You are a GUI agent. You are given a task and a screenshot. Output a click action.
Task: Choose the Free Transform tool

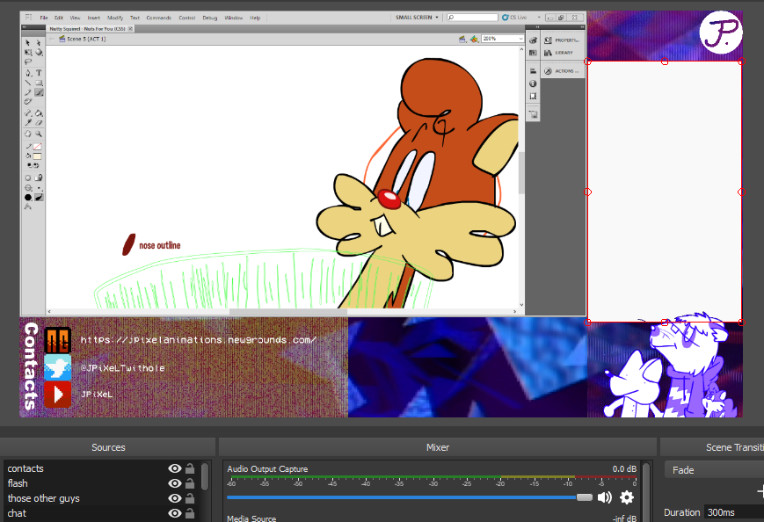click(28, 52)
